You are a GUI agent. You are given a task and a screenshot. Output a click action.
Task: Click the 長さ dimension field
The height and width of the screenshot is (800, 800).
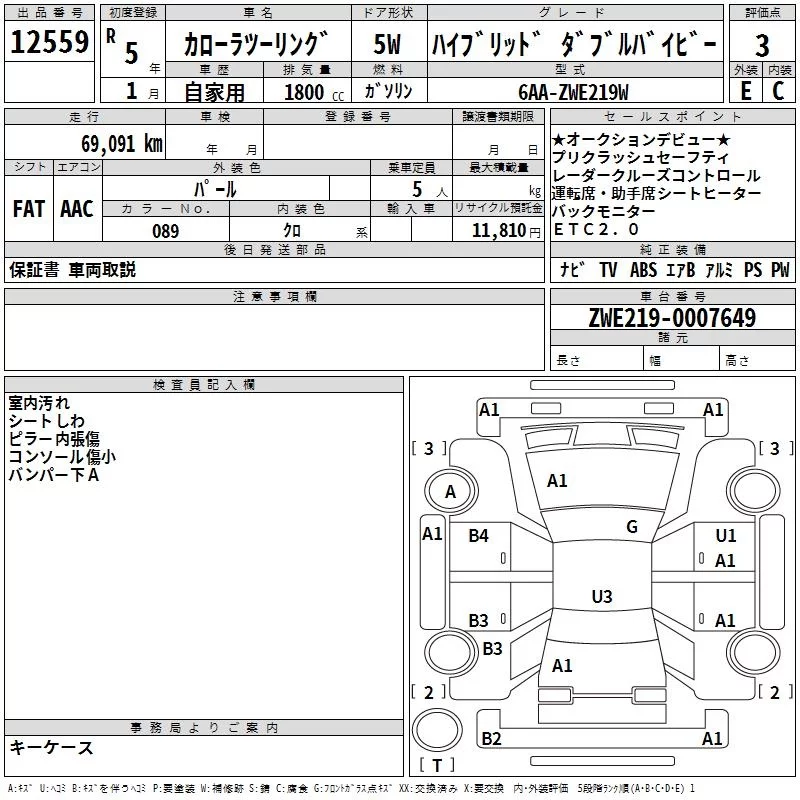click(596, 360)
